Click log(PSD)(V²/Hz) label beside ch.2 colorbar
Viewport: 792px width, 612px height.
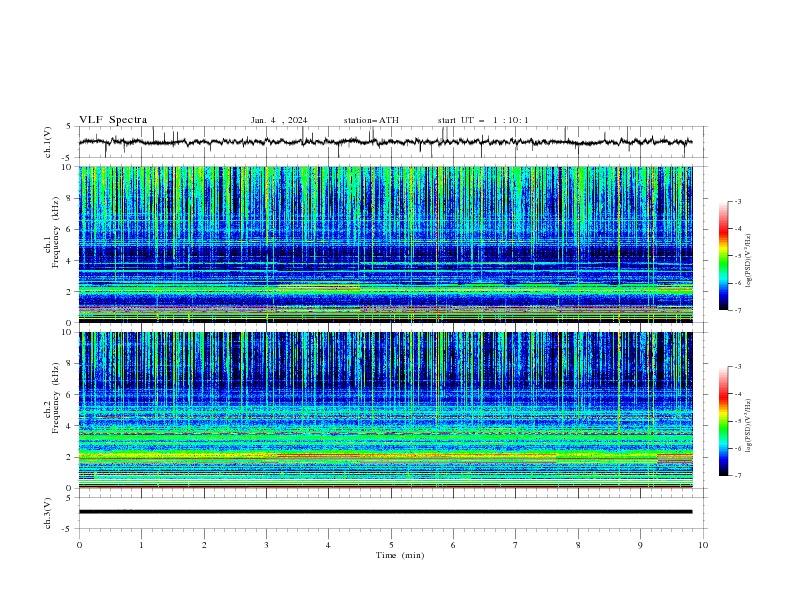pyautogui.click(x=749, y=426)
